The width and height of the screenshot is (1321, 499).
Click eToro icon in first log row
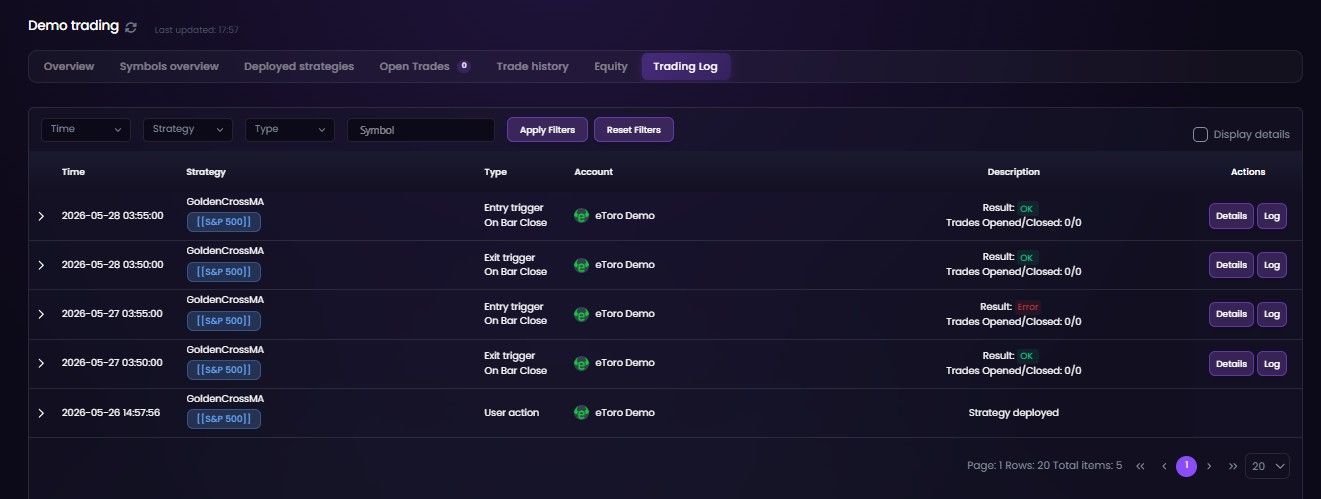pyautogui.click(x=581, y=215)
